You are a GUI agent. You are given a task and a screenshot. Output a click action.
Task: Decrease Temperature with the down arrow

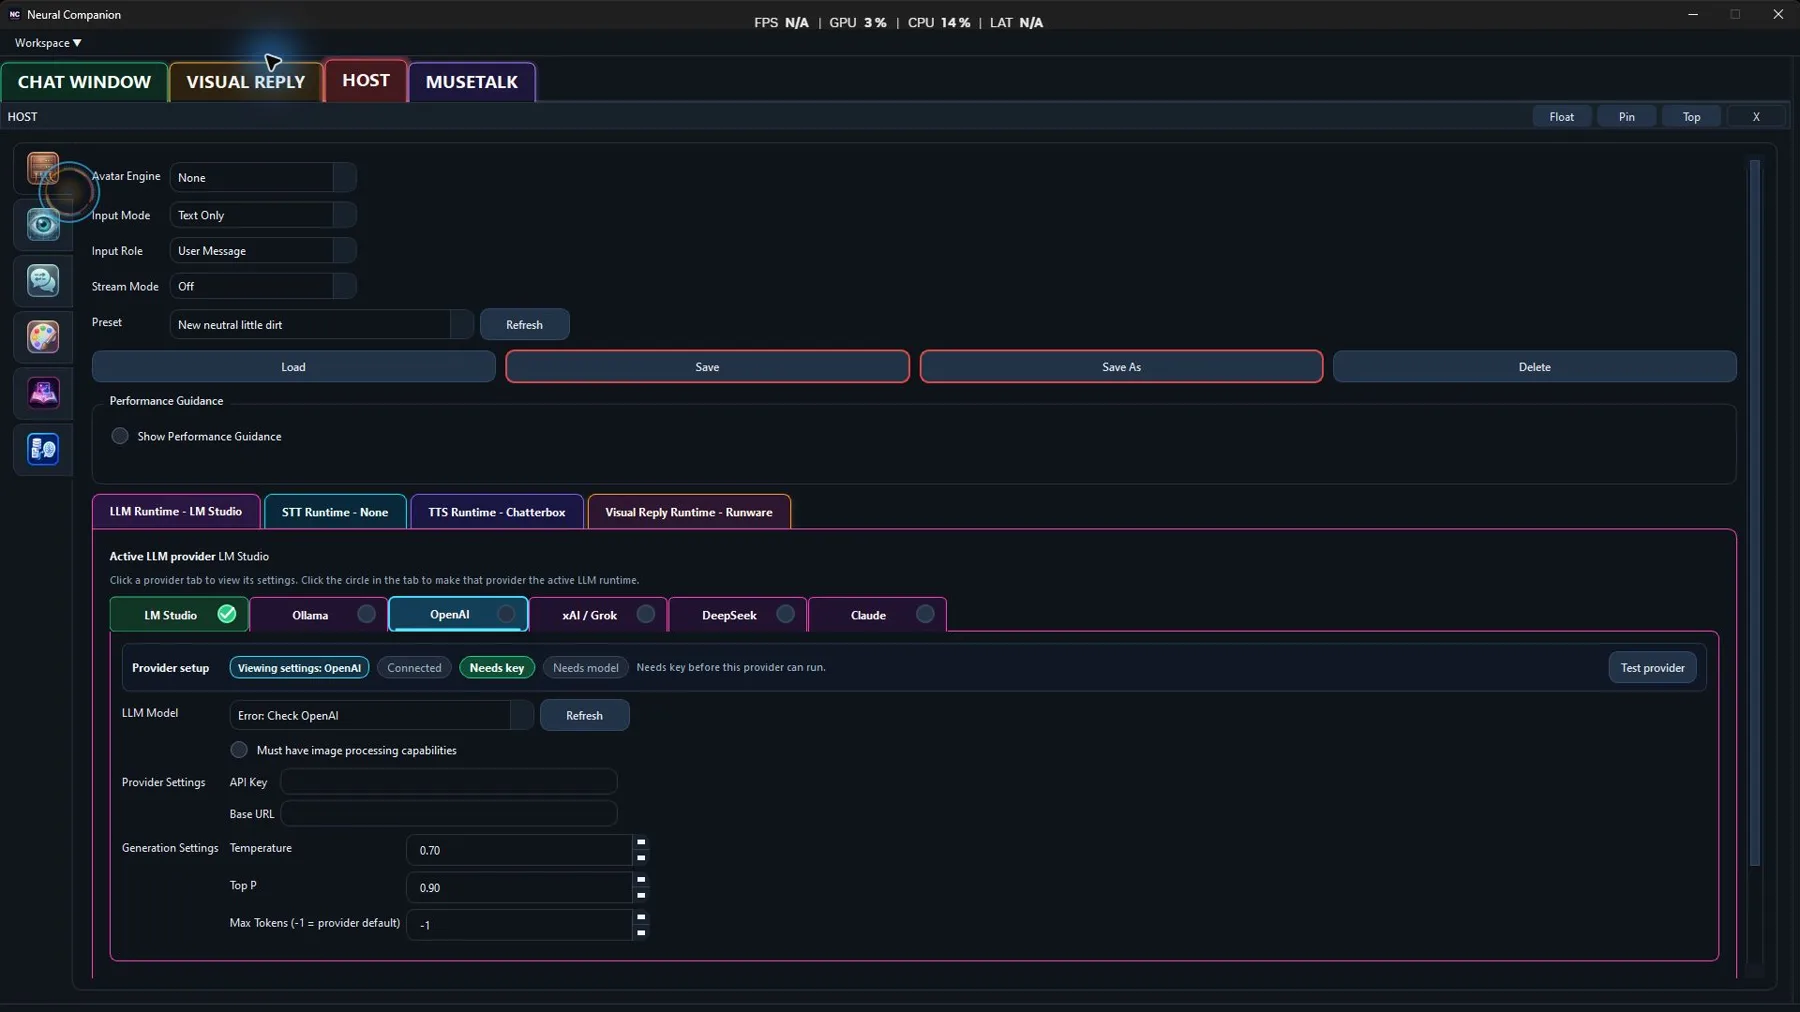point(641,858)
